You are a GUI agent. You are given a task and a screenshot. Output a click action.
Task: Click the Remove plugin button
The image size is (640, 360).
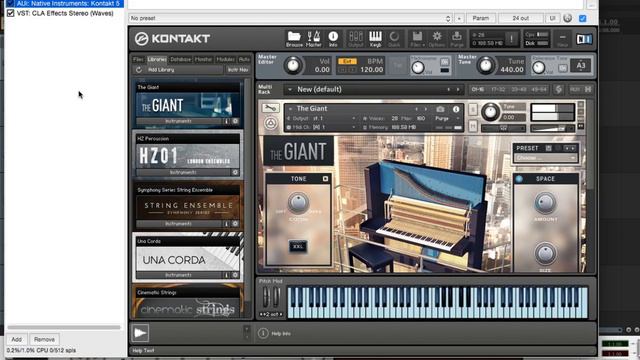click(x=44, y=339)
